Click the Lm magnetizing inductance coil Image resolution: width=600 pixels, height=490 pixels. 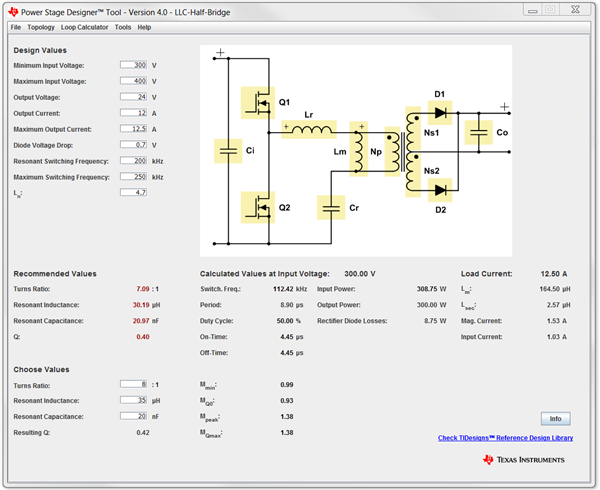[359, 149]
